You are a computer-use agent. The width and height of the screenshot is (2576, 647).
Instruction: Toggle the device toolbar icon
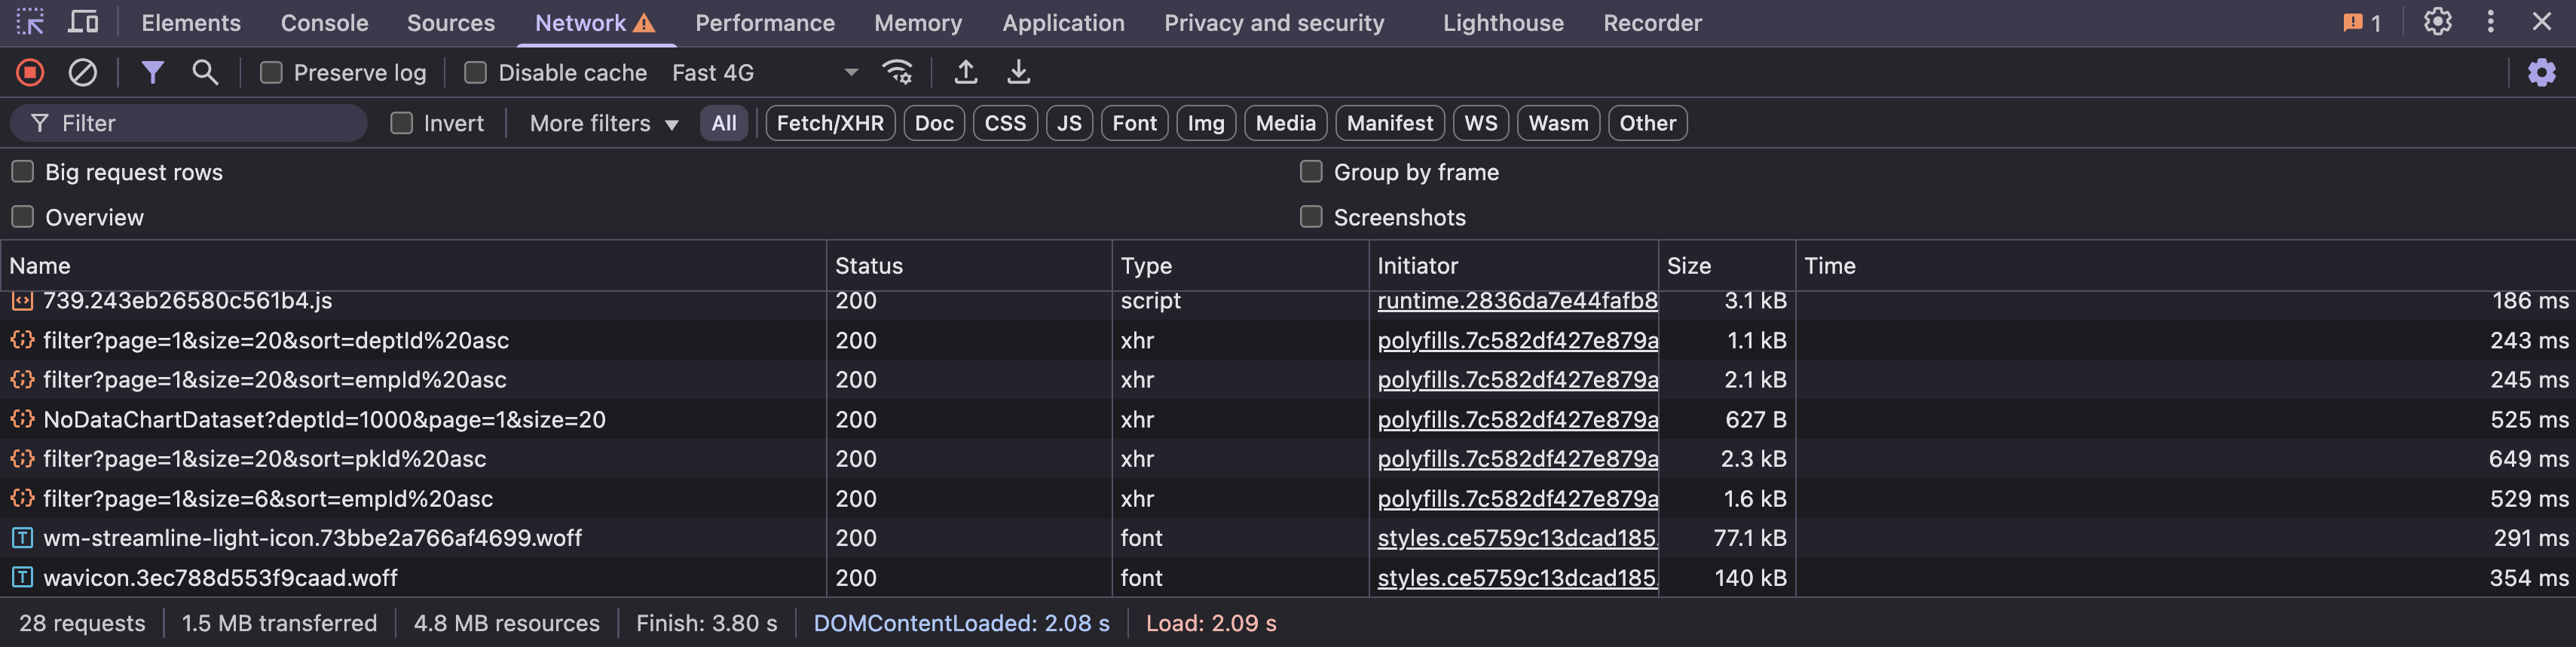coord(83,22)
